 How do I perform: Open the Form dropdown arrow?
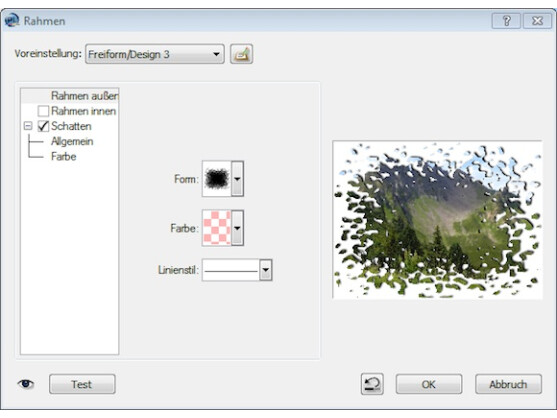click(237, 179)
